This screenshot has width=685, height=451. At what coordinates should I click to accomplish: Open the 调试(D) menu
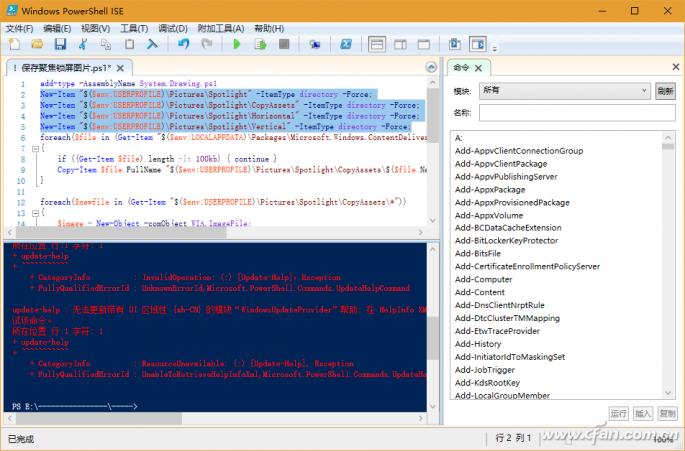click(x=173, y=28)
